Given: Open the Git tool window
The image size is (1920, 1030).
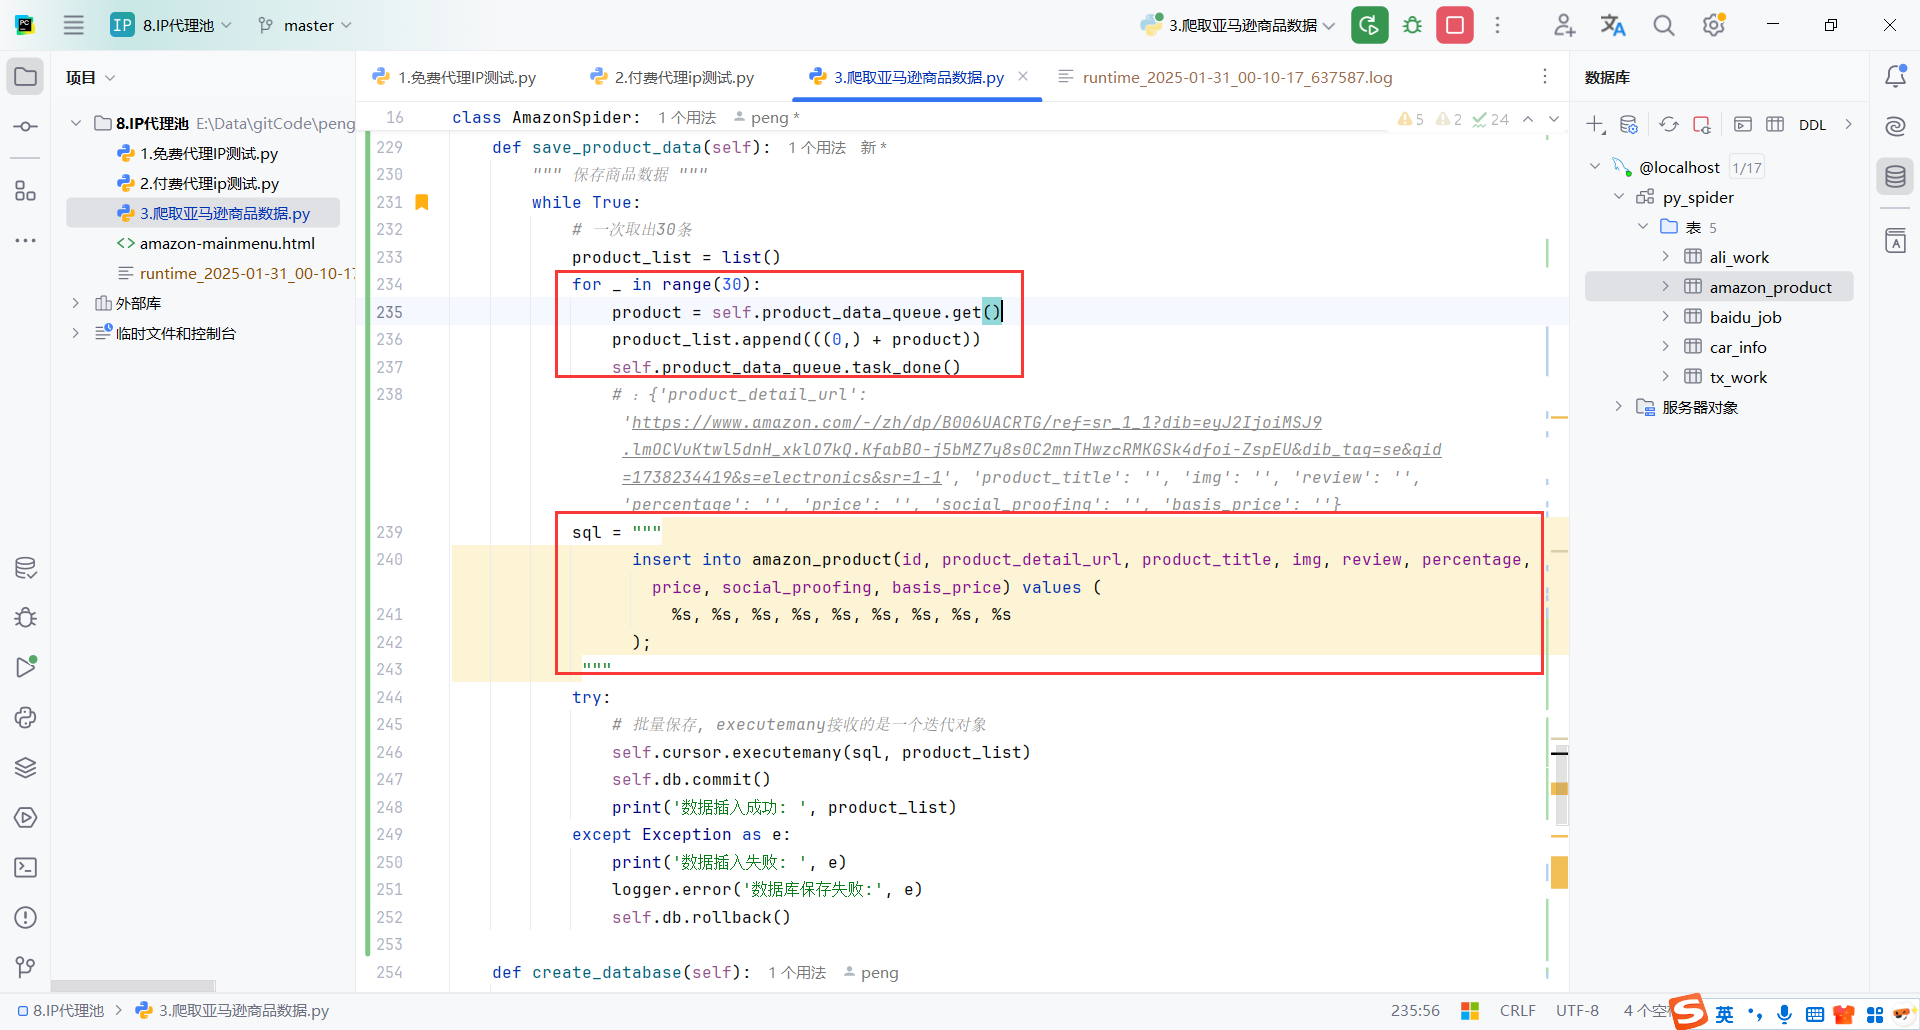Looking at the screenshot, I should (x=26, y=967).
